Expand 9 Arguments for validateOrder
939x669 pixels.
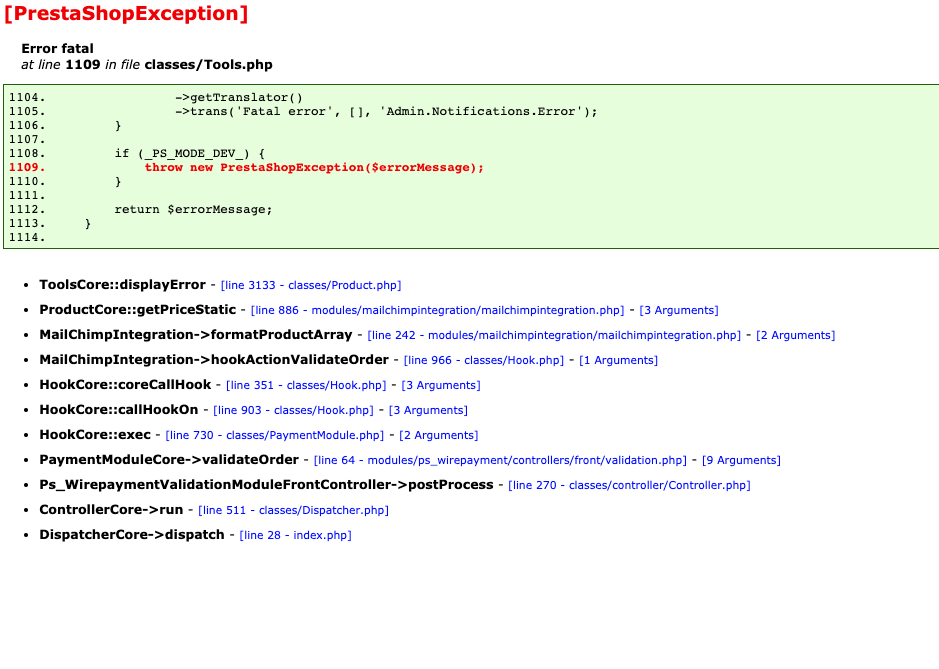point(741,460)
